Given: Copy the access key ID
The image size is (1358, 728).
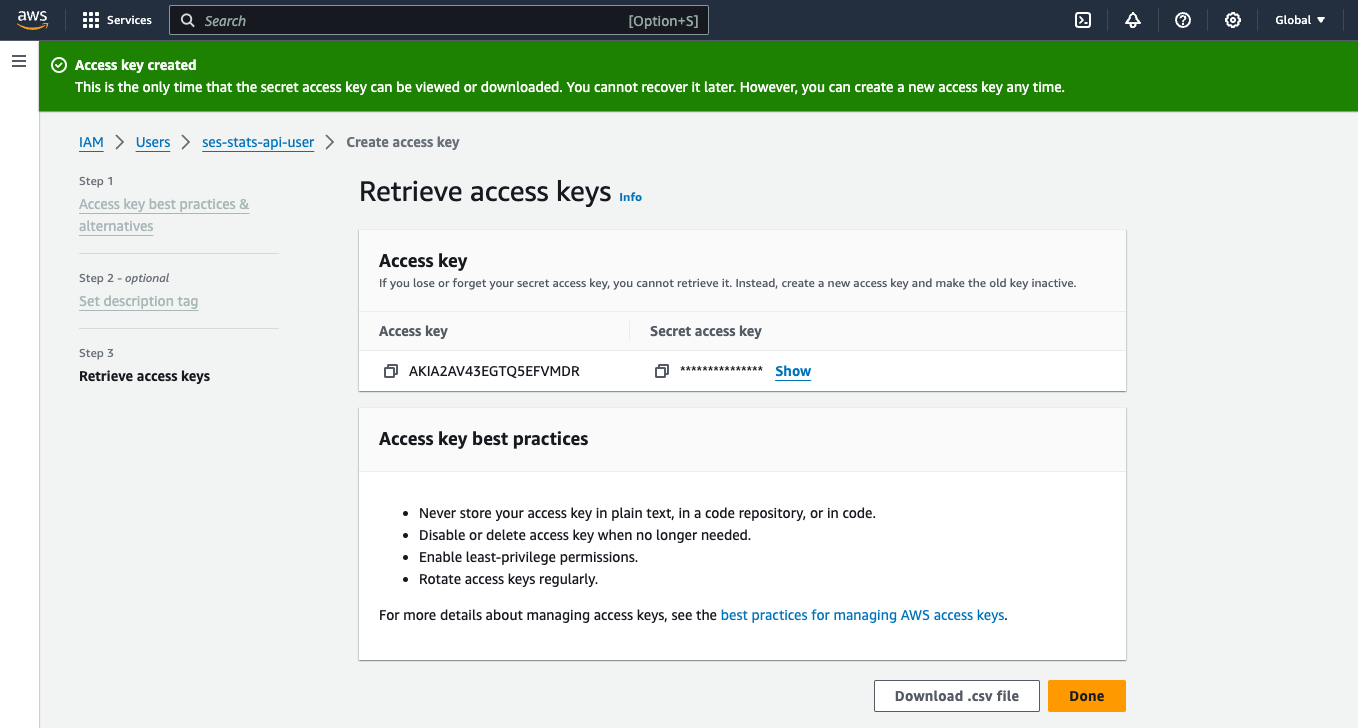Looking at the screenshot, I should point(390,371).
